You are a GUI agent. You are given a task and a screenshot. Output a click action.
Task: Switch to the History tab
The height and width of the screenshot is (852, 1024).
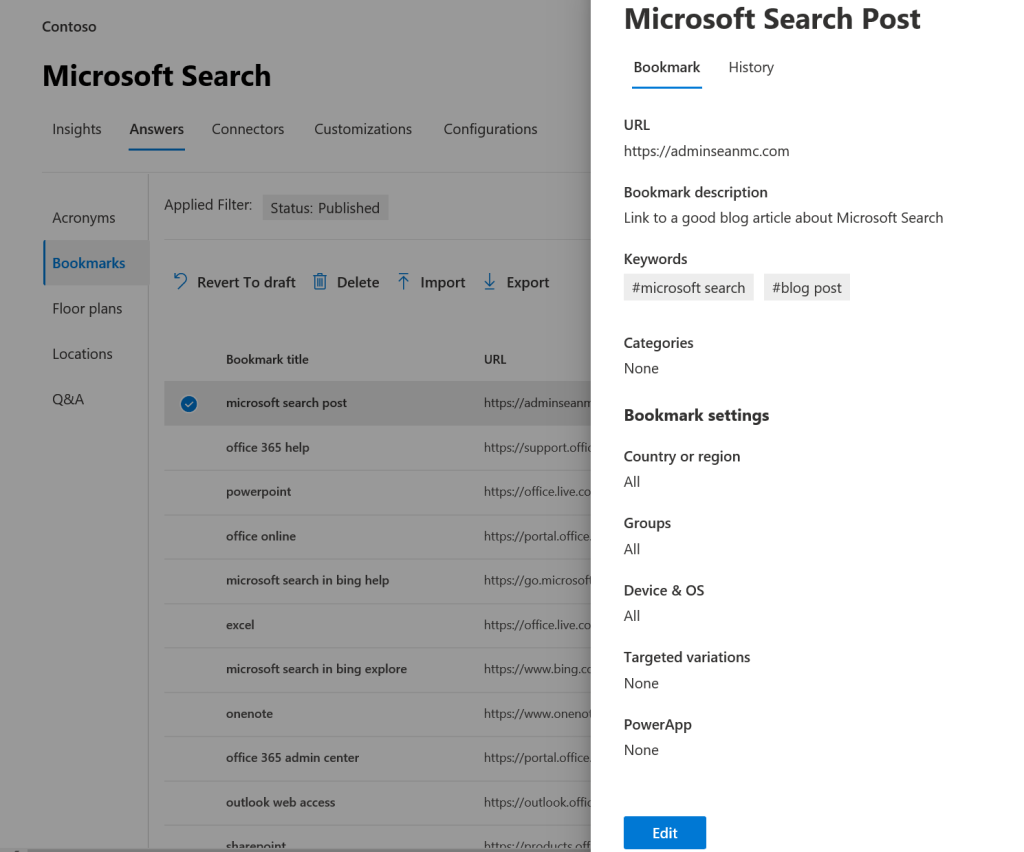(x=751, y=67)
